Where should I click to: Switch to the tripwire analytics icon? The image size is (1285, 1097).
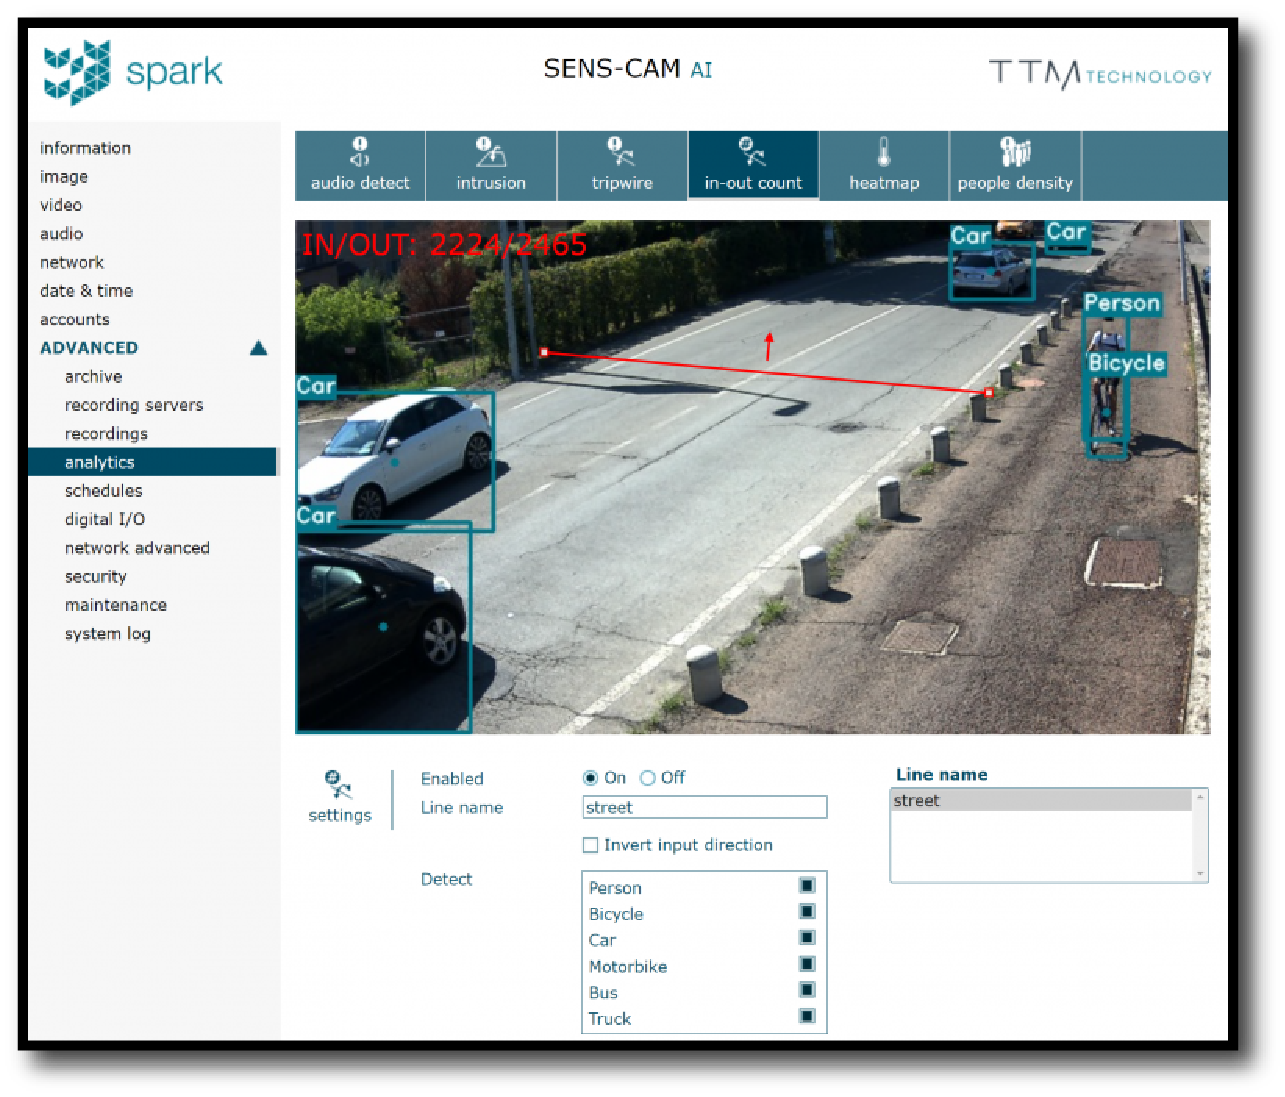(x=621, y=152)
